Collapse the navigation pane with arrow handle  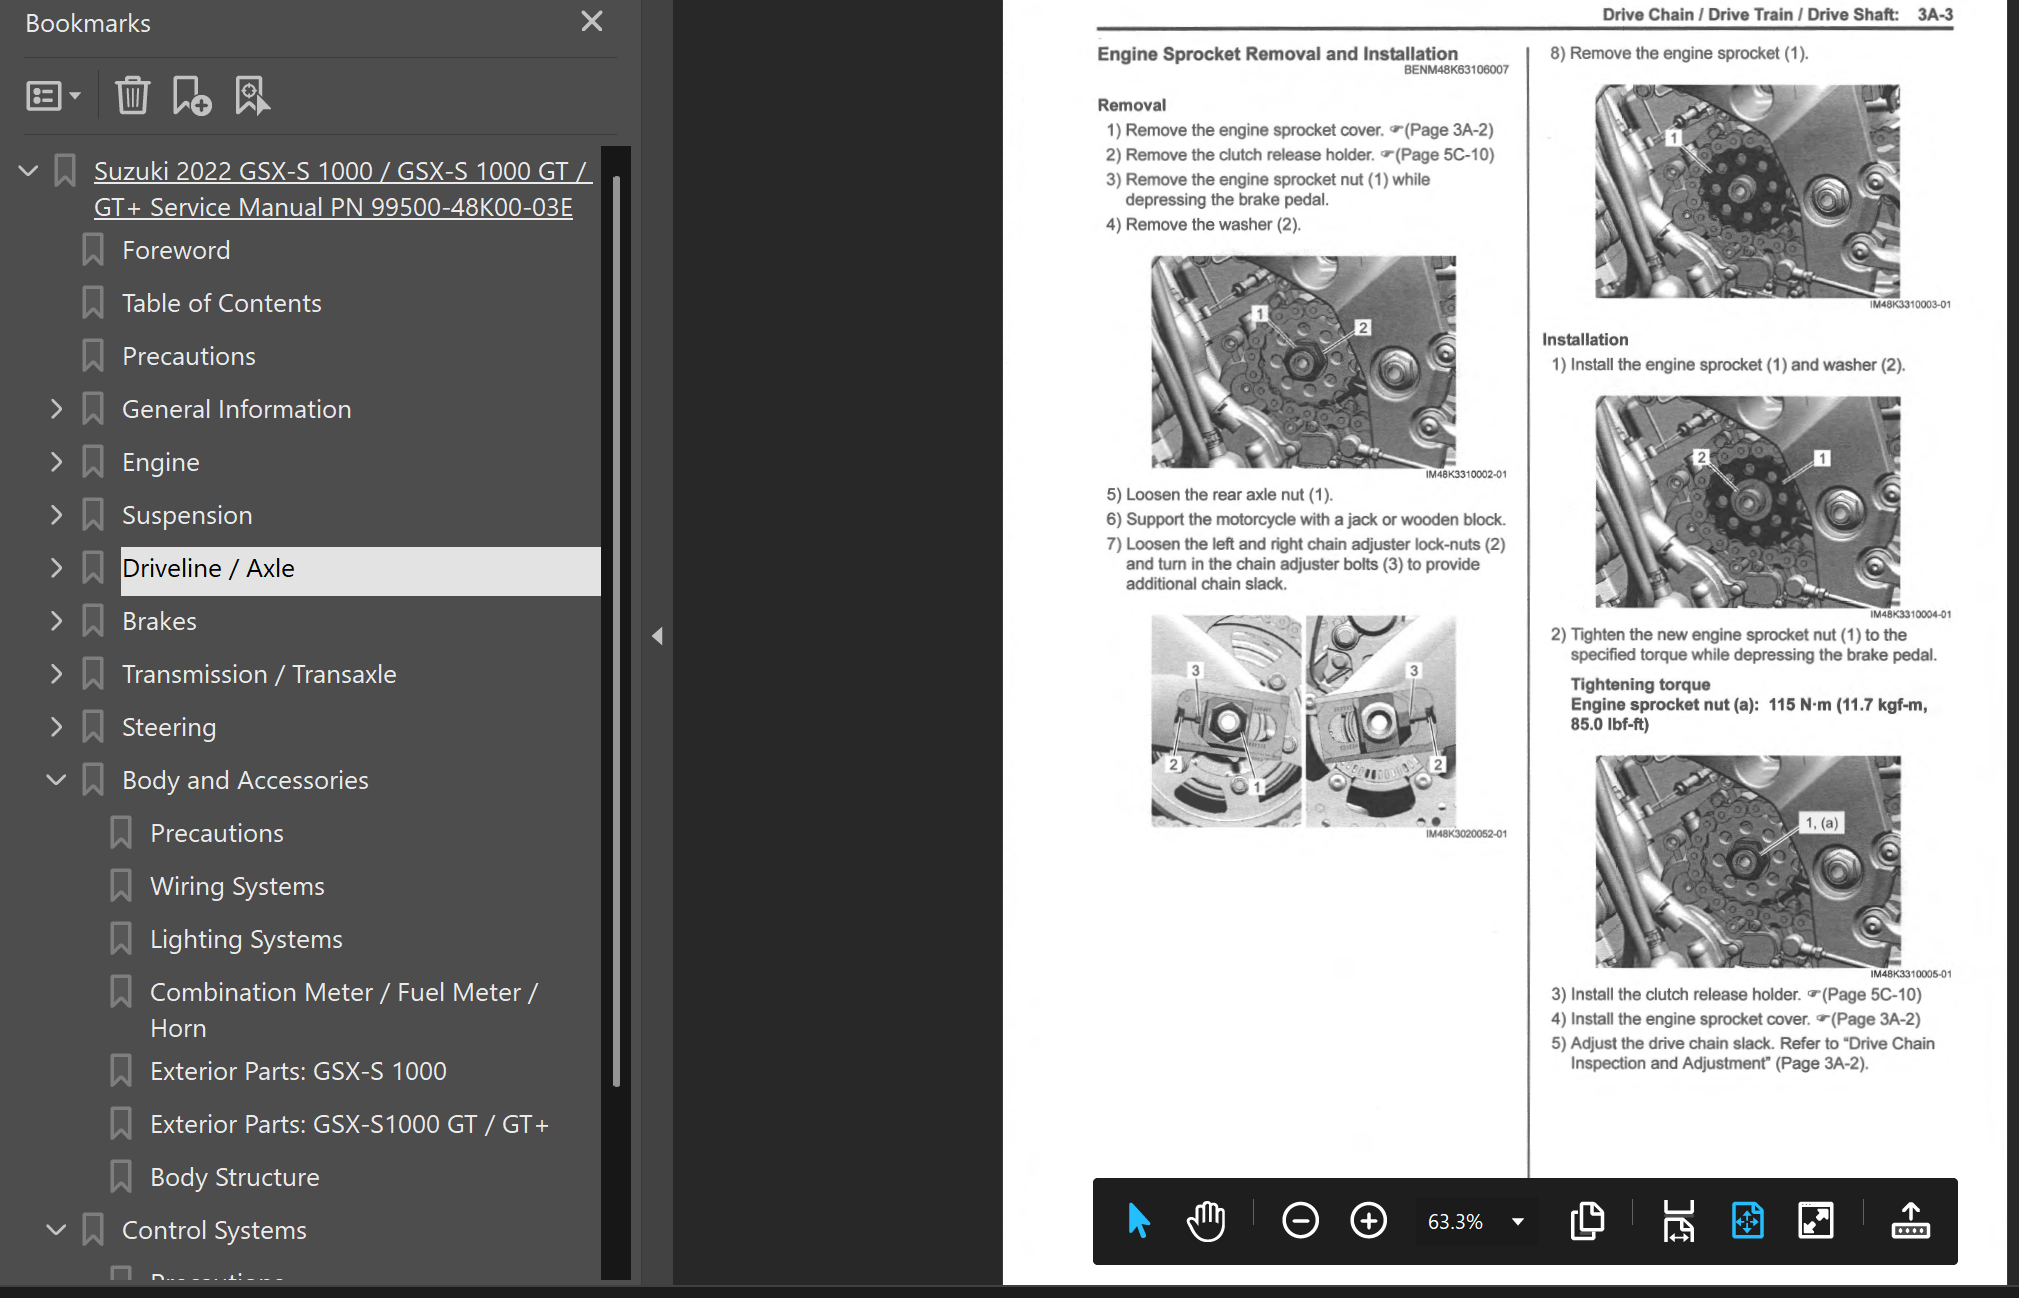[x=657, y=636]
